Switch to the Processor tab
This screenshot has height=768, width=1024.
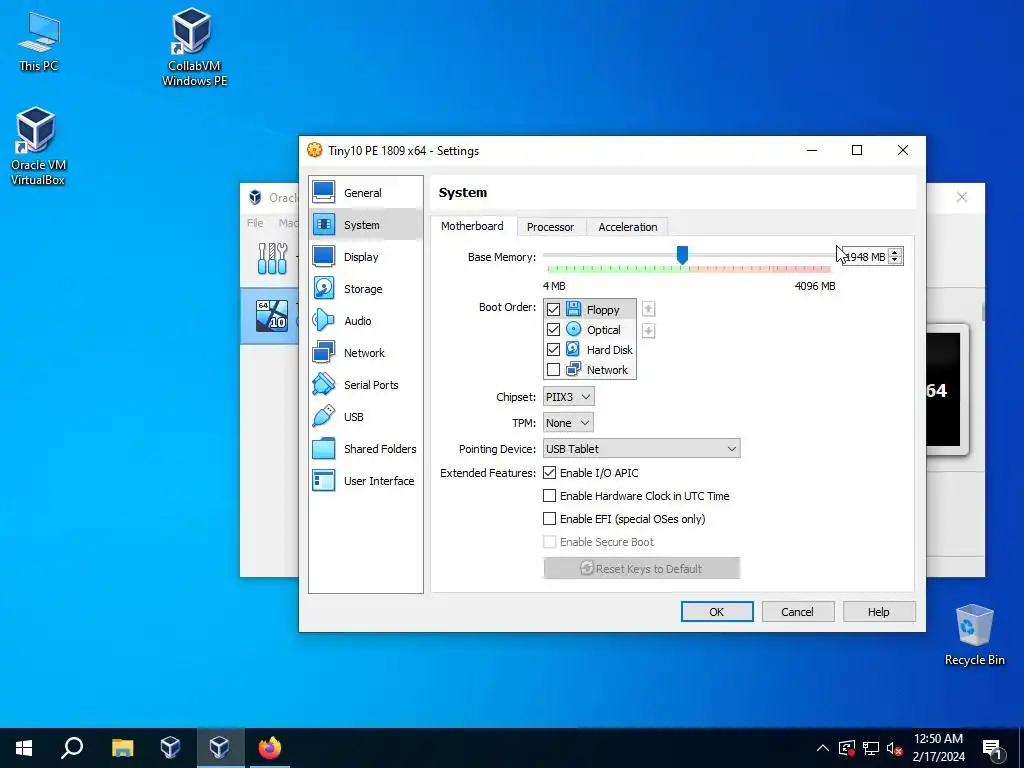(551, 227)
